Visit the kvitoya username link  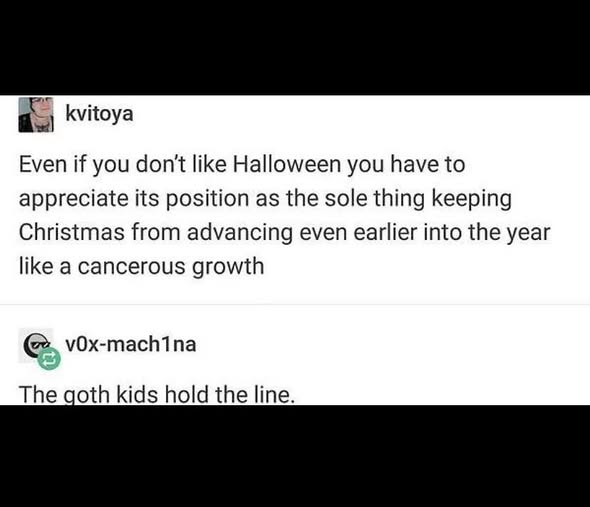(x=99, y=113)
